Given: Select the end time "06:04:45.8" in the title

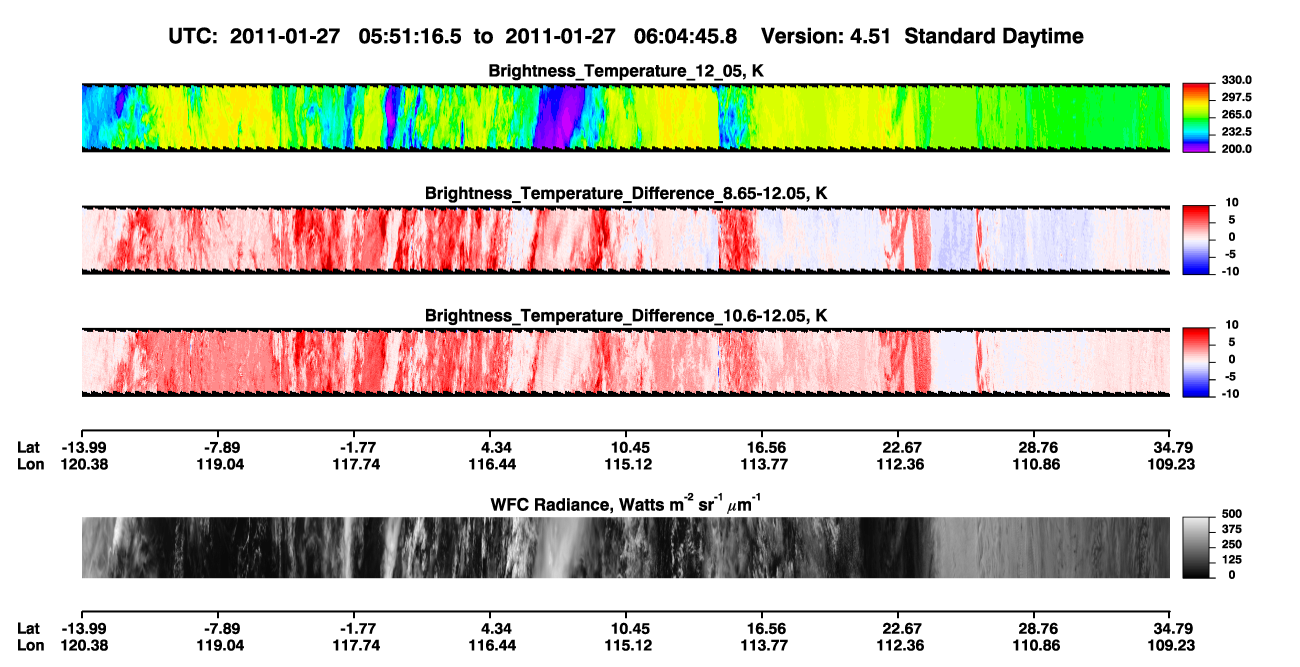Looking at the screenshot, I should tap(687, 37).
